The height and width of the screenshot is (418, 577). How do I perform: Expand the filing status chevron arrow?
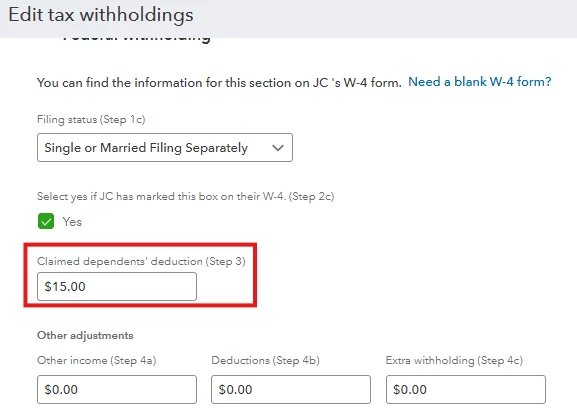(x=278, y=148)
